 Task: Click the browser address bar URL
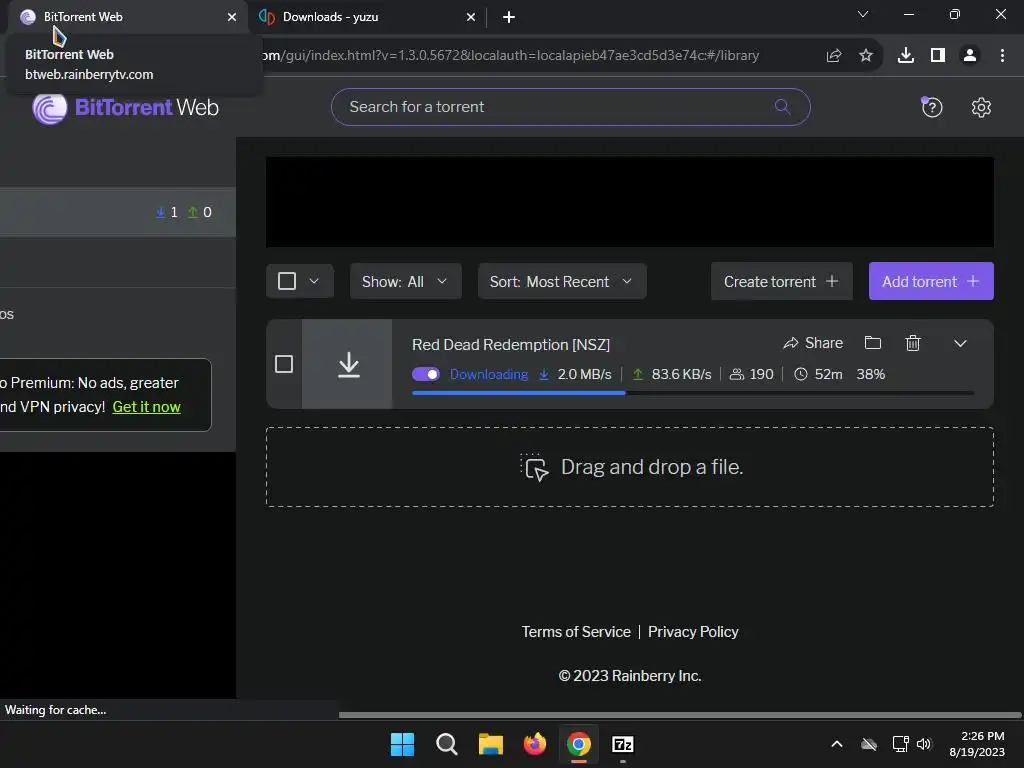[509, 56]
